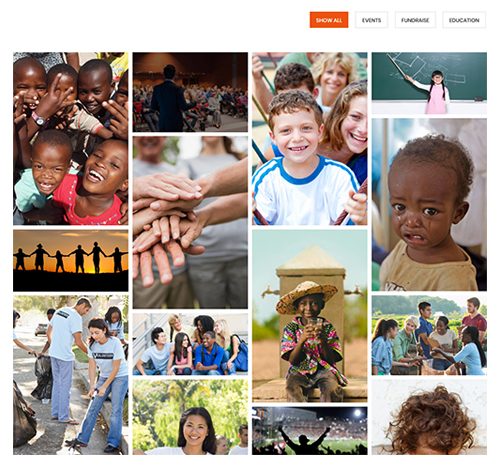Open photo of laughing children group
This screenshot has height=470, width=500.
pyautogui.click(x=71, y=138)
